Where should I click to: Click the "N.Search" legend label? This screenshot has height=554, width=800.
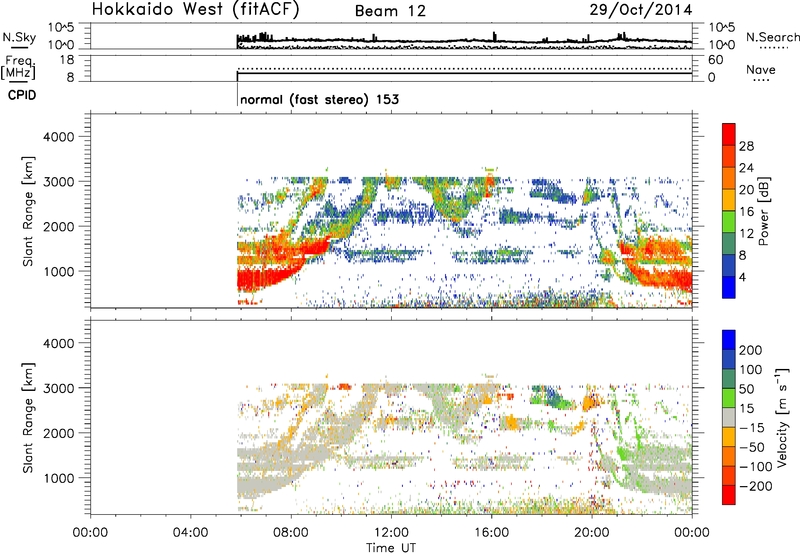tap(772, 37)
